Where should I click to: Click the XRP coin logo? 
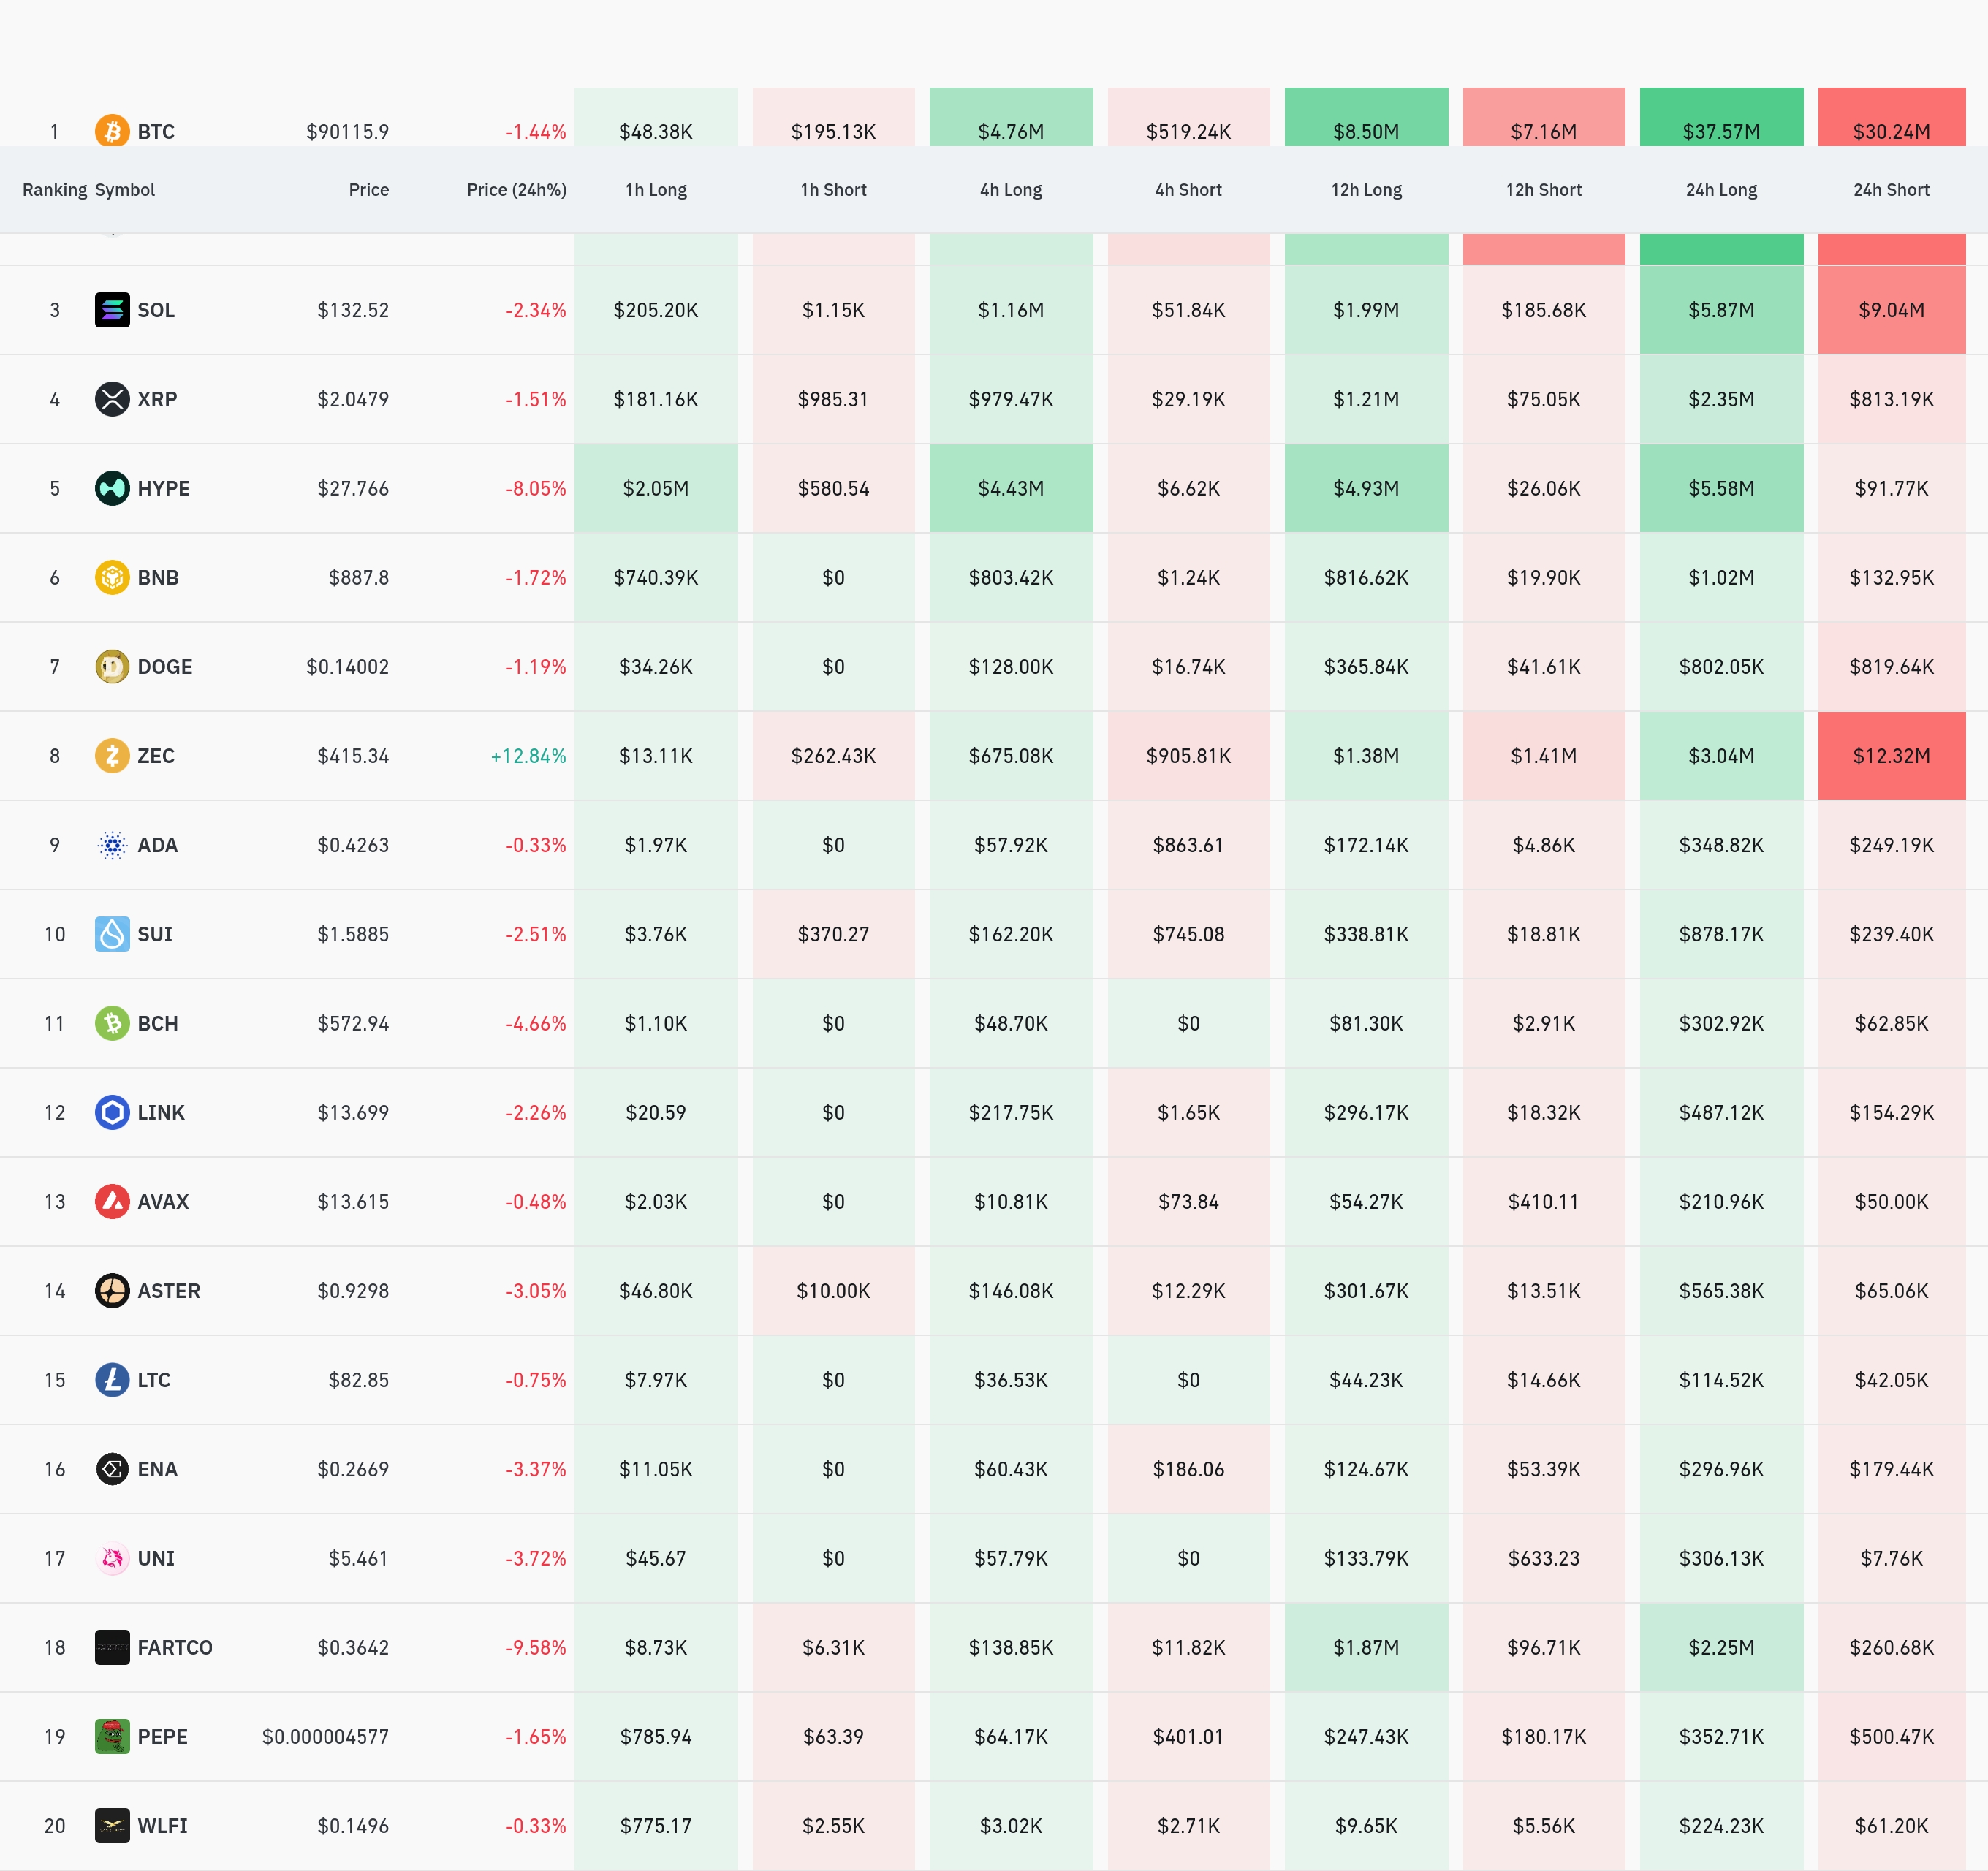click(112, 399)
